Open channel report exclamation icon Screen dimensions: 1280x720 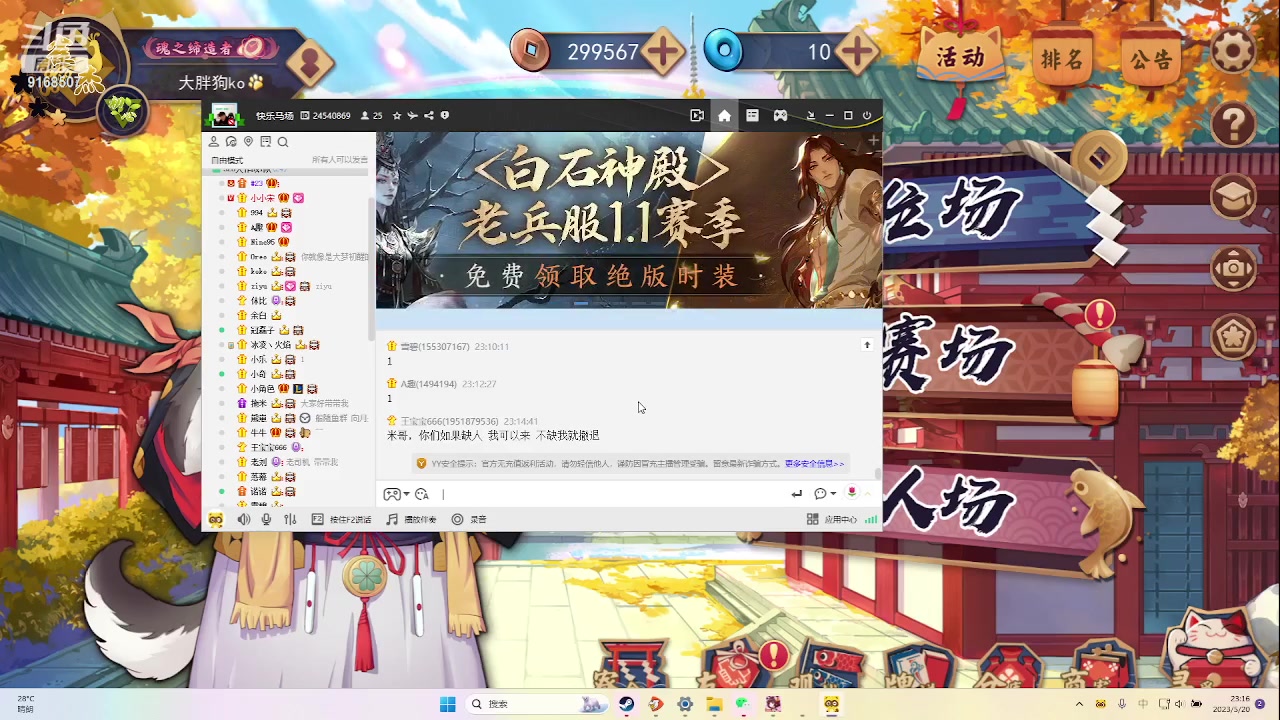click(x=444, y=116)
